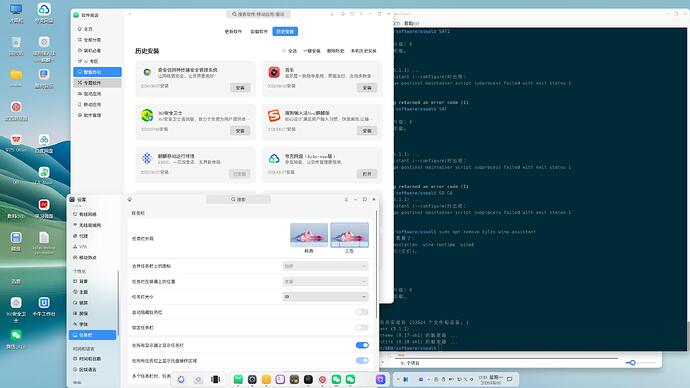Click 本机历史安装 link
690x388 pixels.
click(x=363, y=51)
